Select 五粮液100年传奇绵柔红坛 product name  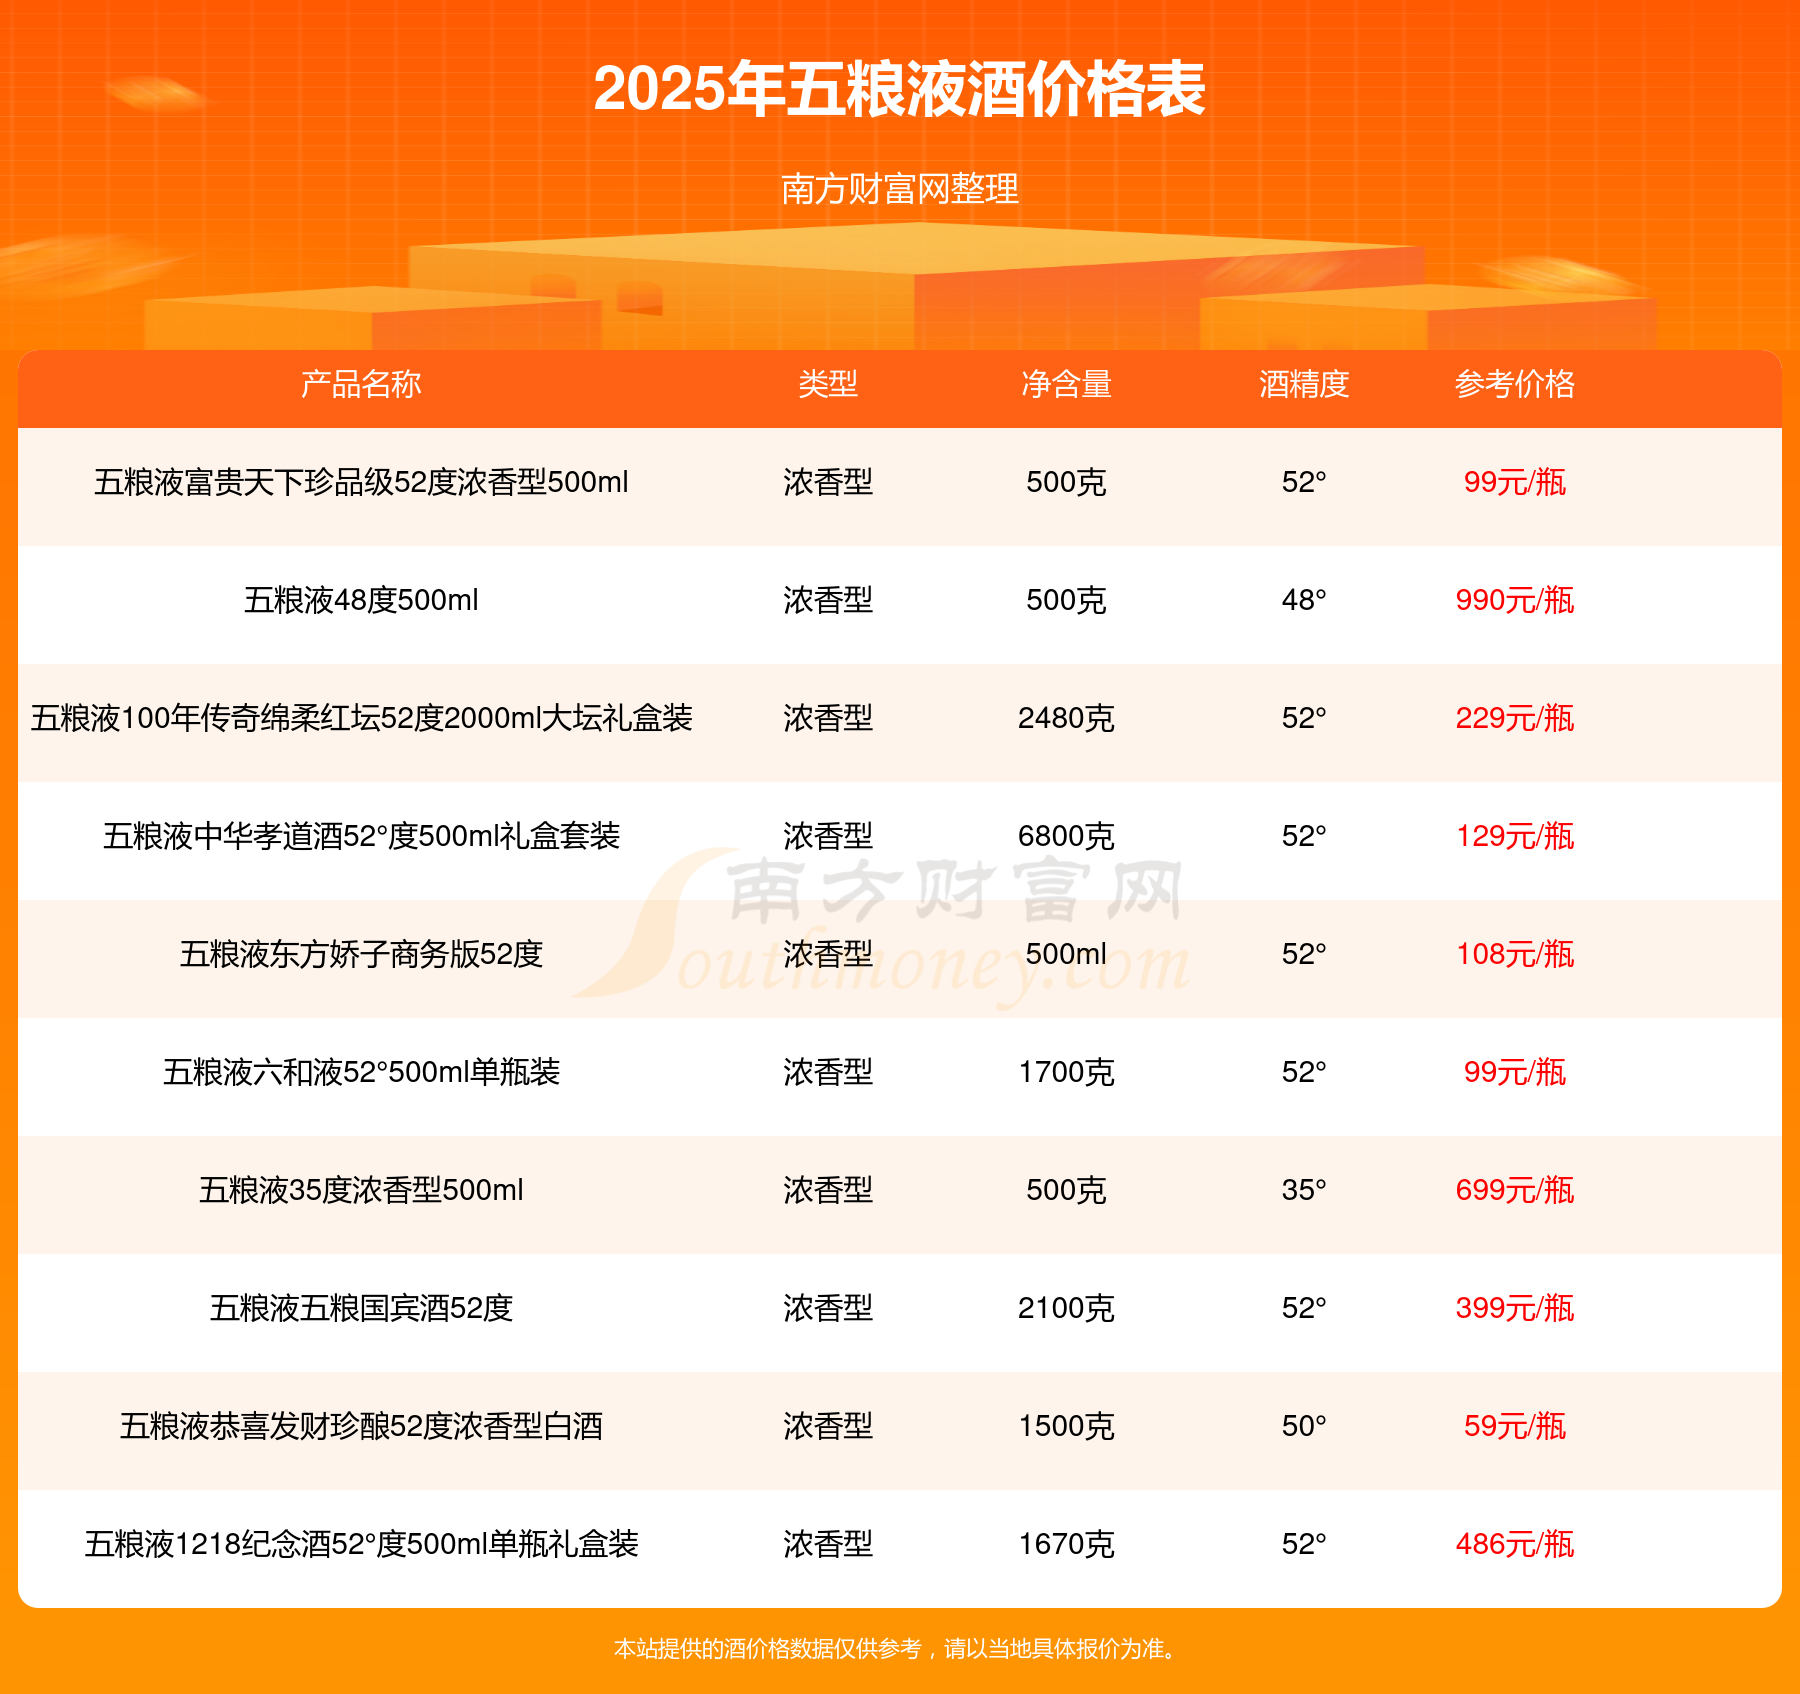[x=361, y=719]
